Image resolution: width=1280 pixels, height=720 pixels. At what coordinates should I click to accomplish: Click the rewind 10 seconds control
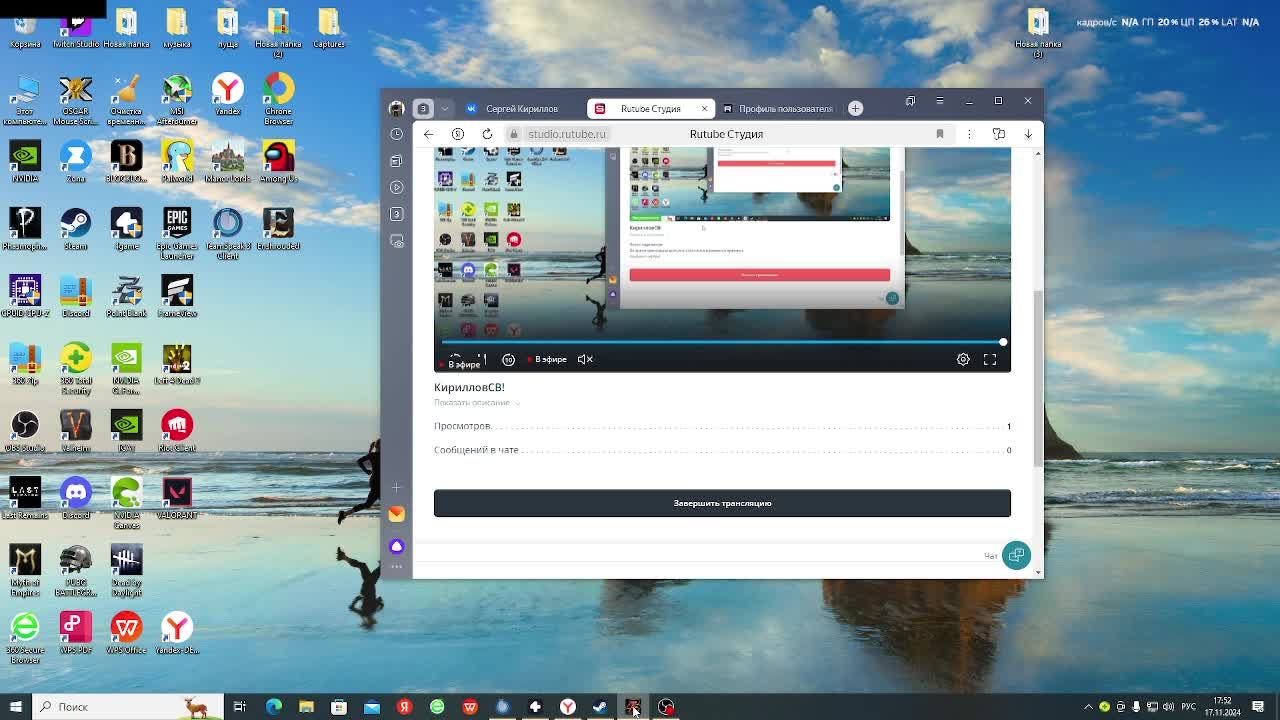508,359
